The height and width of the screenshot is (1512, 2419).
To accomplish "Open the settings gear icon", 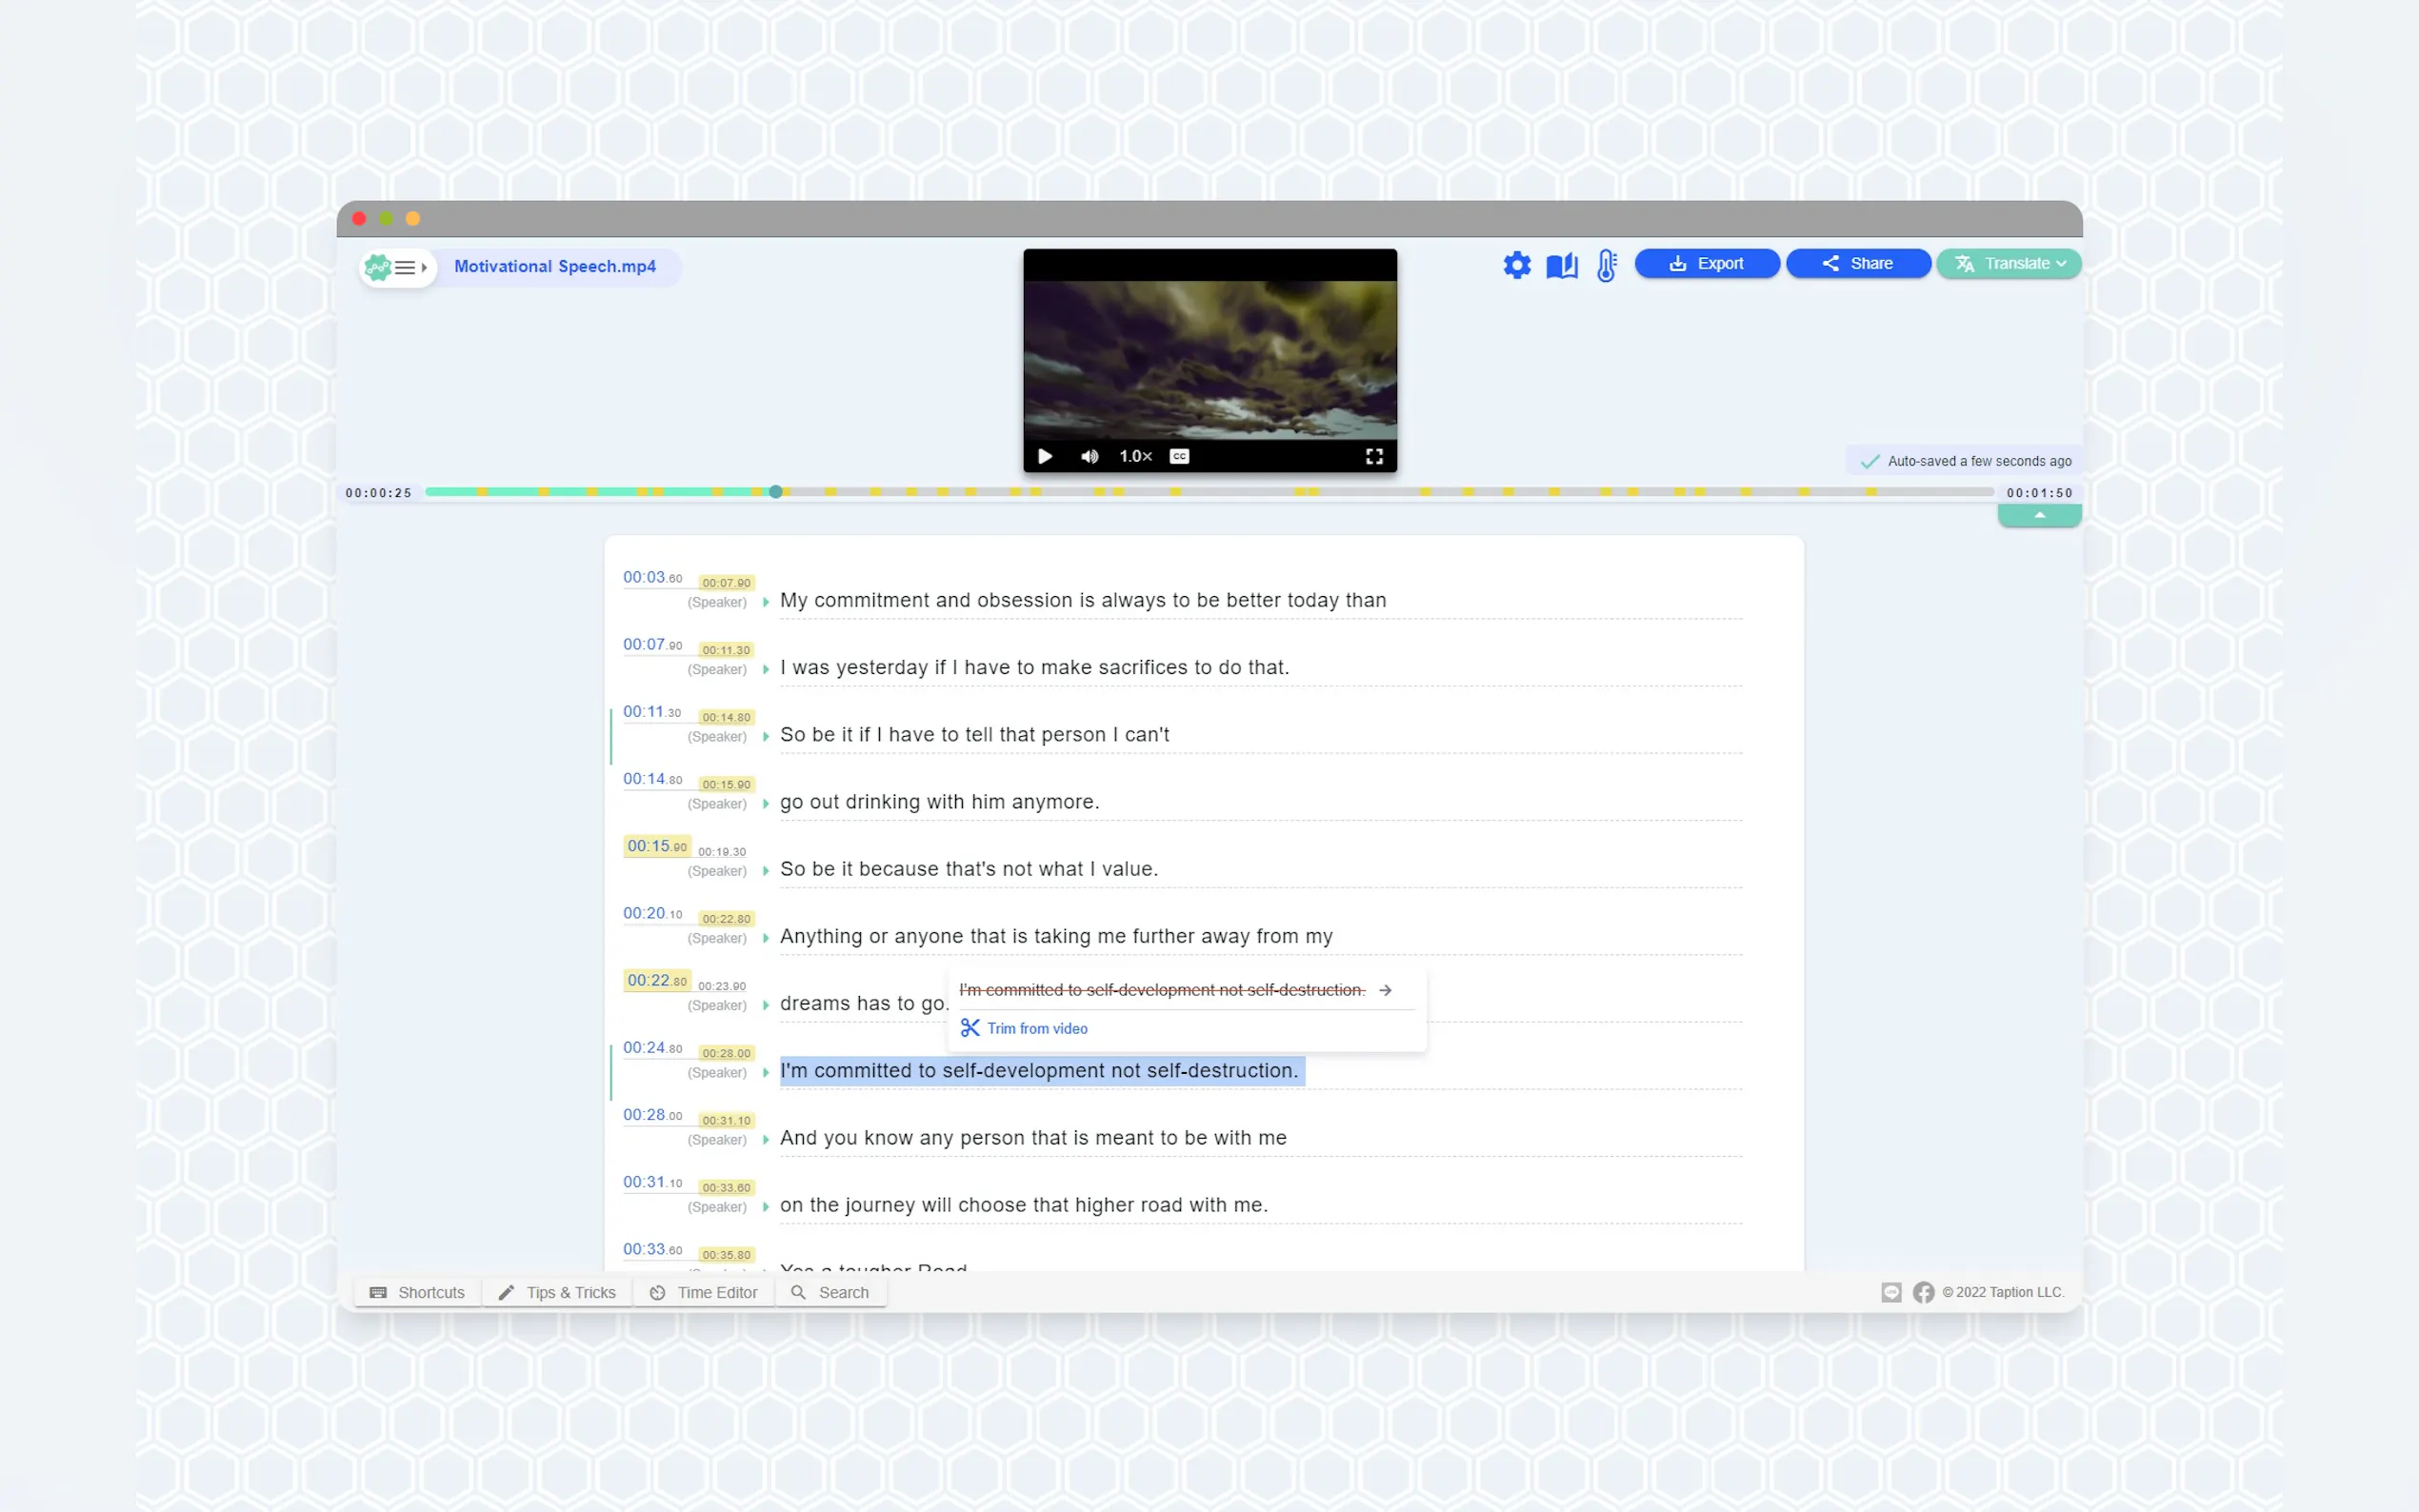I will 1516,265.
